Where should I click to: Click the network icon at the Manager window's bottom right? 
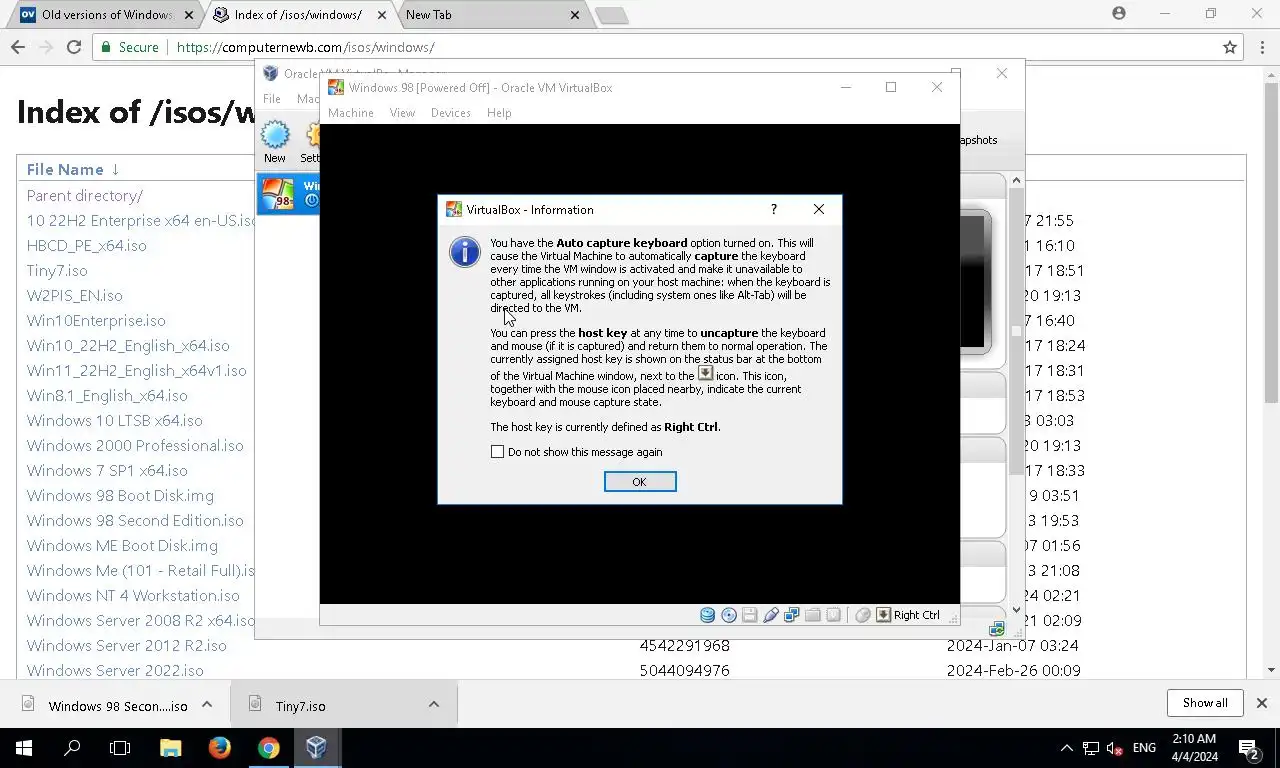[996, 629]
